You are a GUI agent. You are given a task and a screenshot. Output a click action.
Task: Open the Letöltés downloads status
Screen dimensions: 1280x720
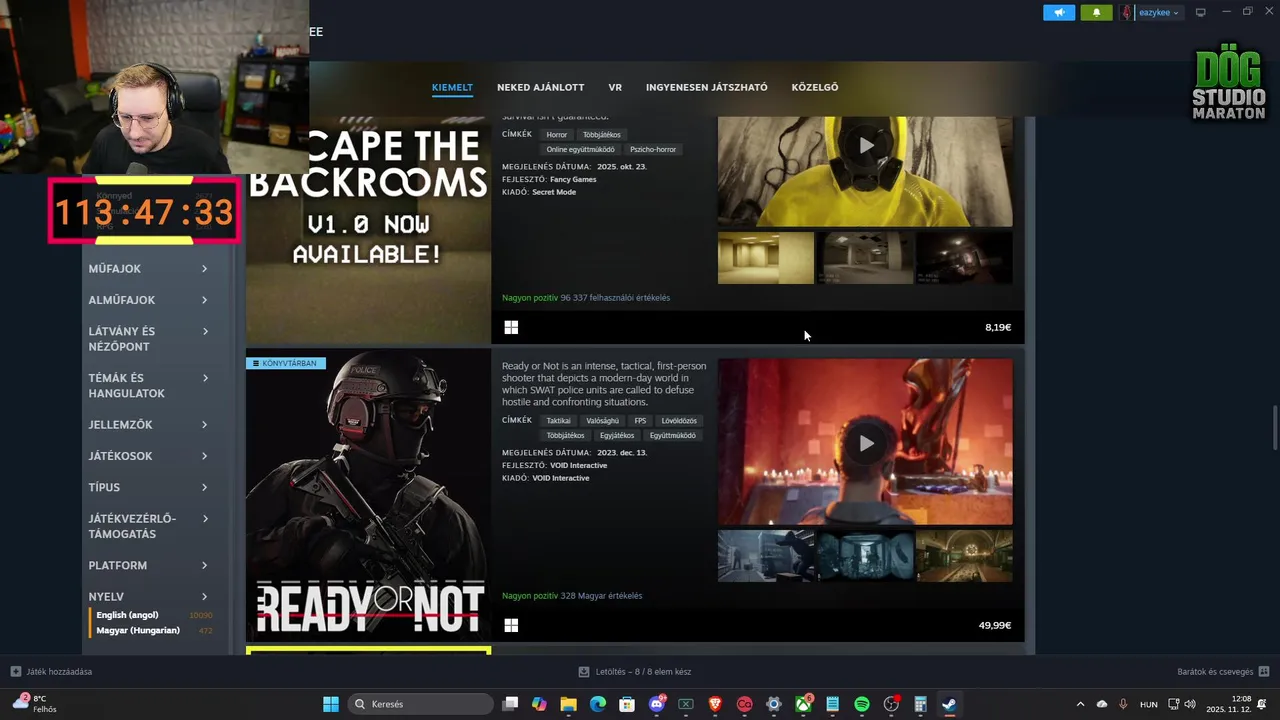(x=635, y=671)
